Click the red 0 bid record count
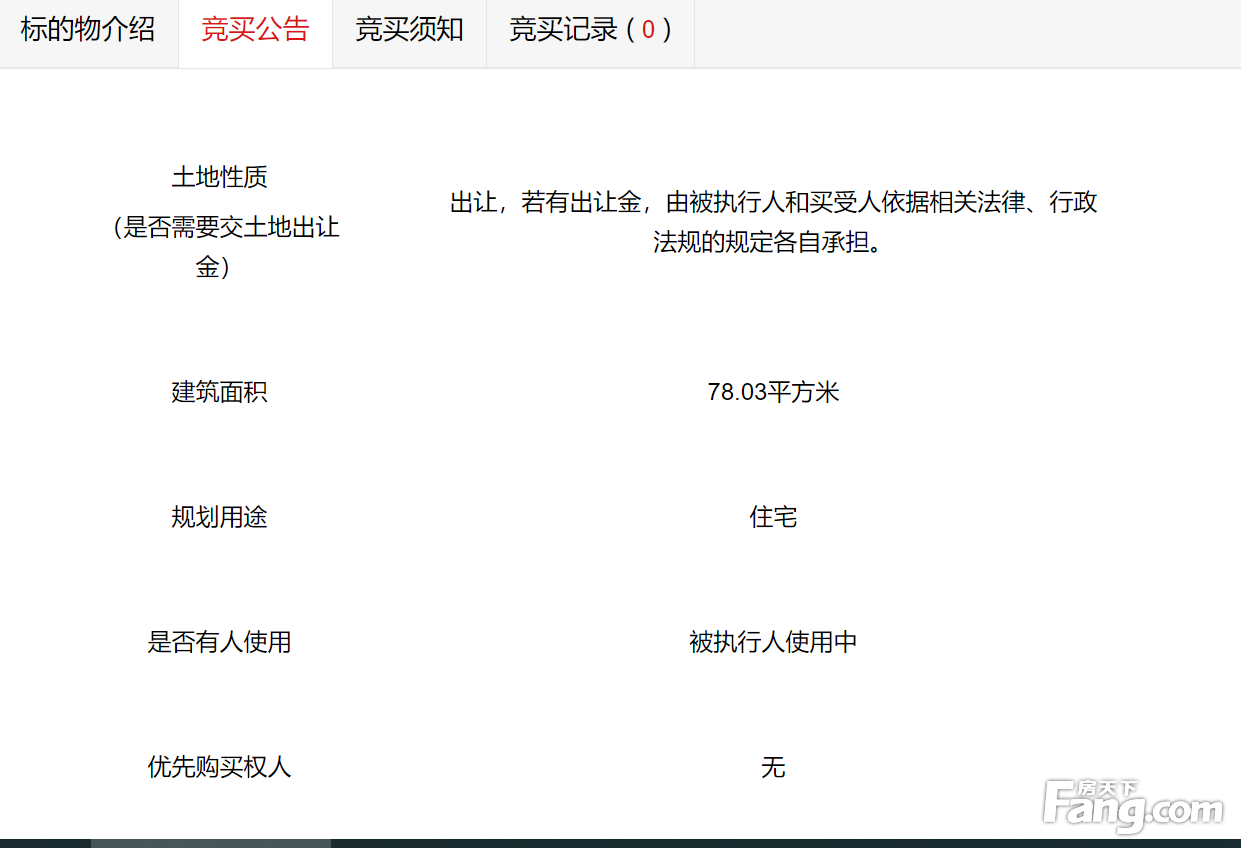1241x848 pixels. 648,30
